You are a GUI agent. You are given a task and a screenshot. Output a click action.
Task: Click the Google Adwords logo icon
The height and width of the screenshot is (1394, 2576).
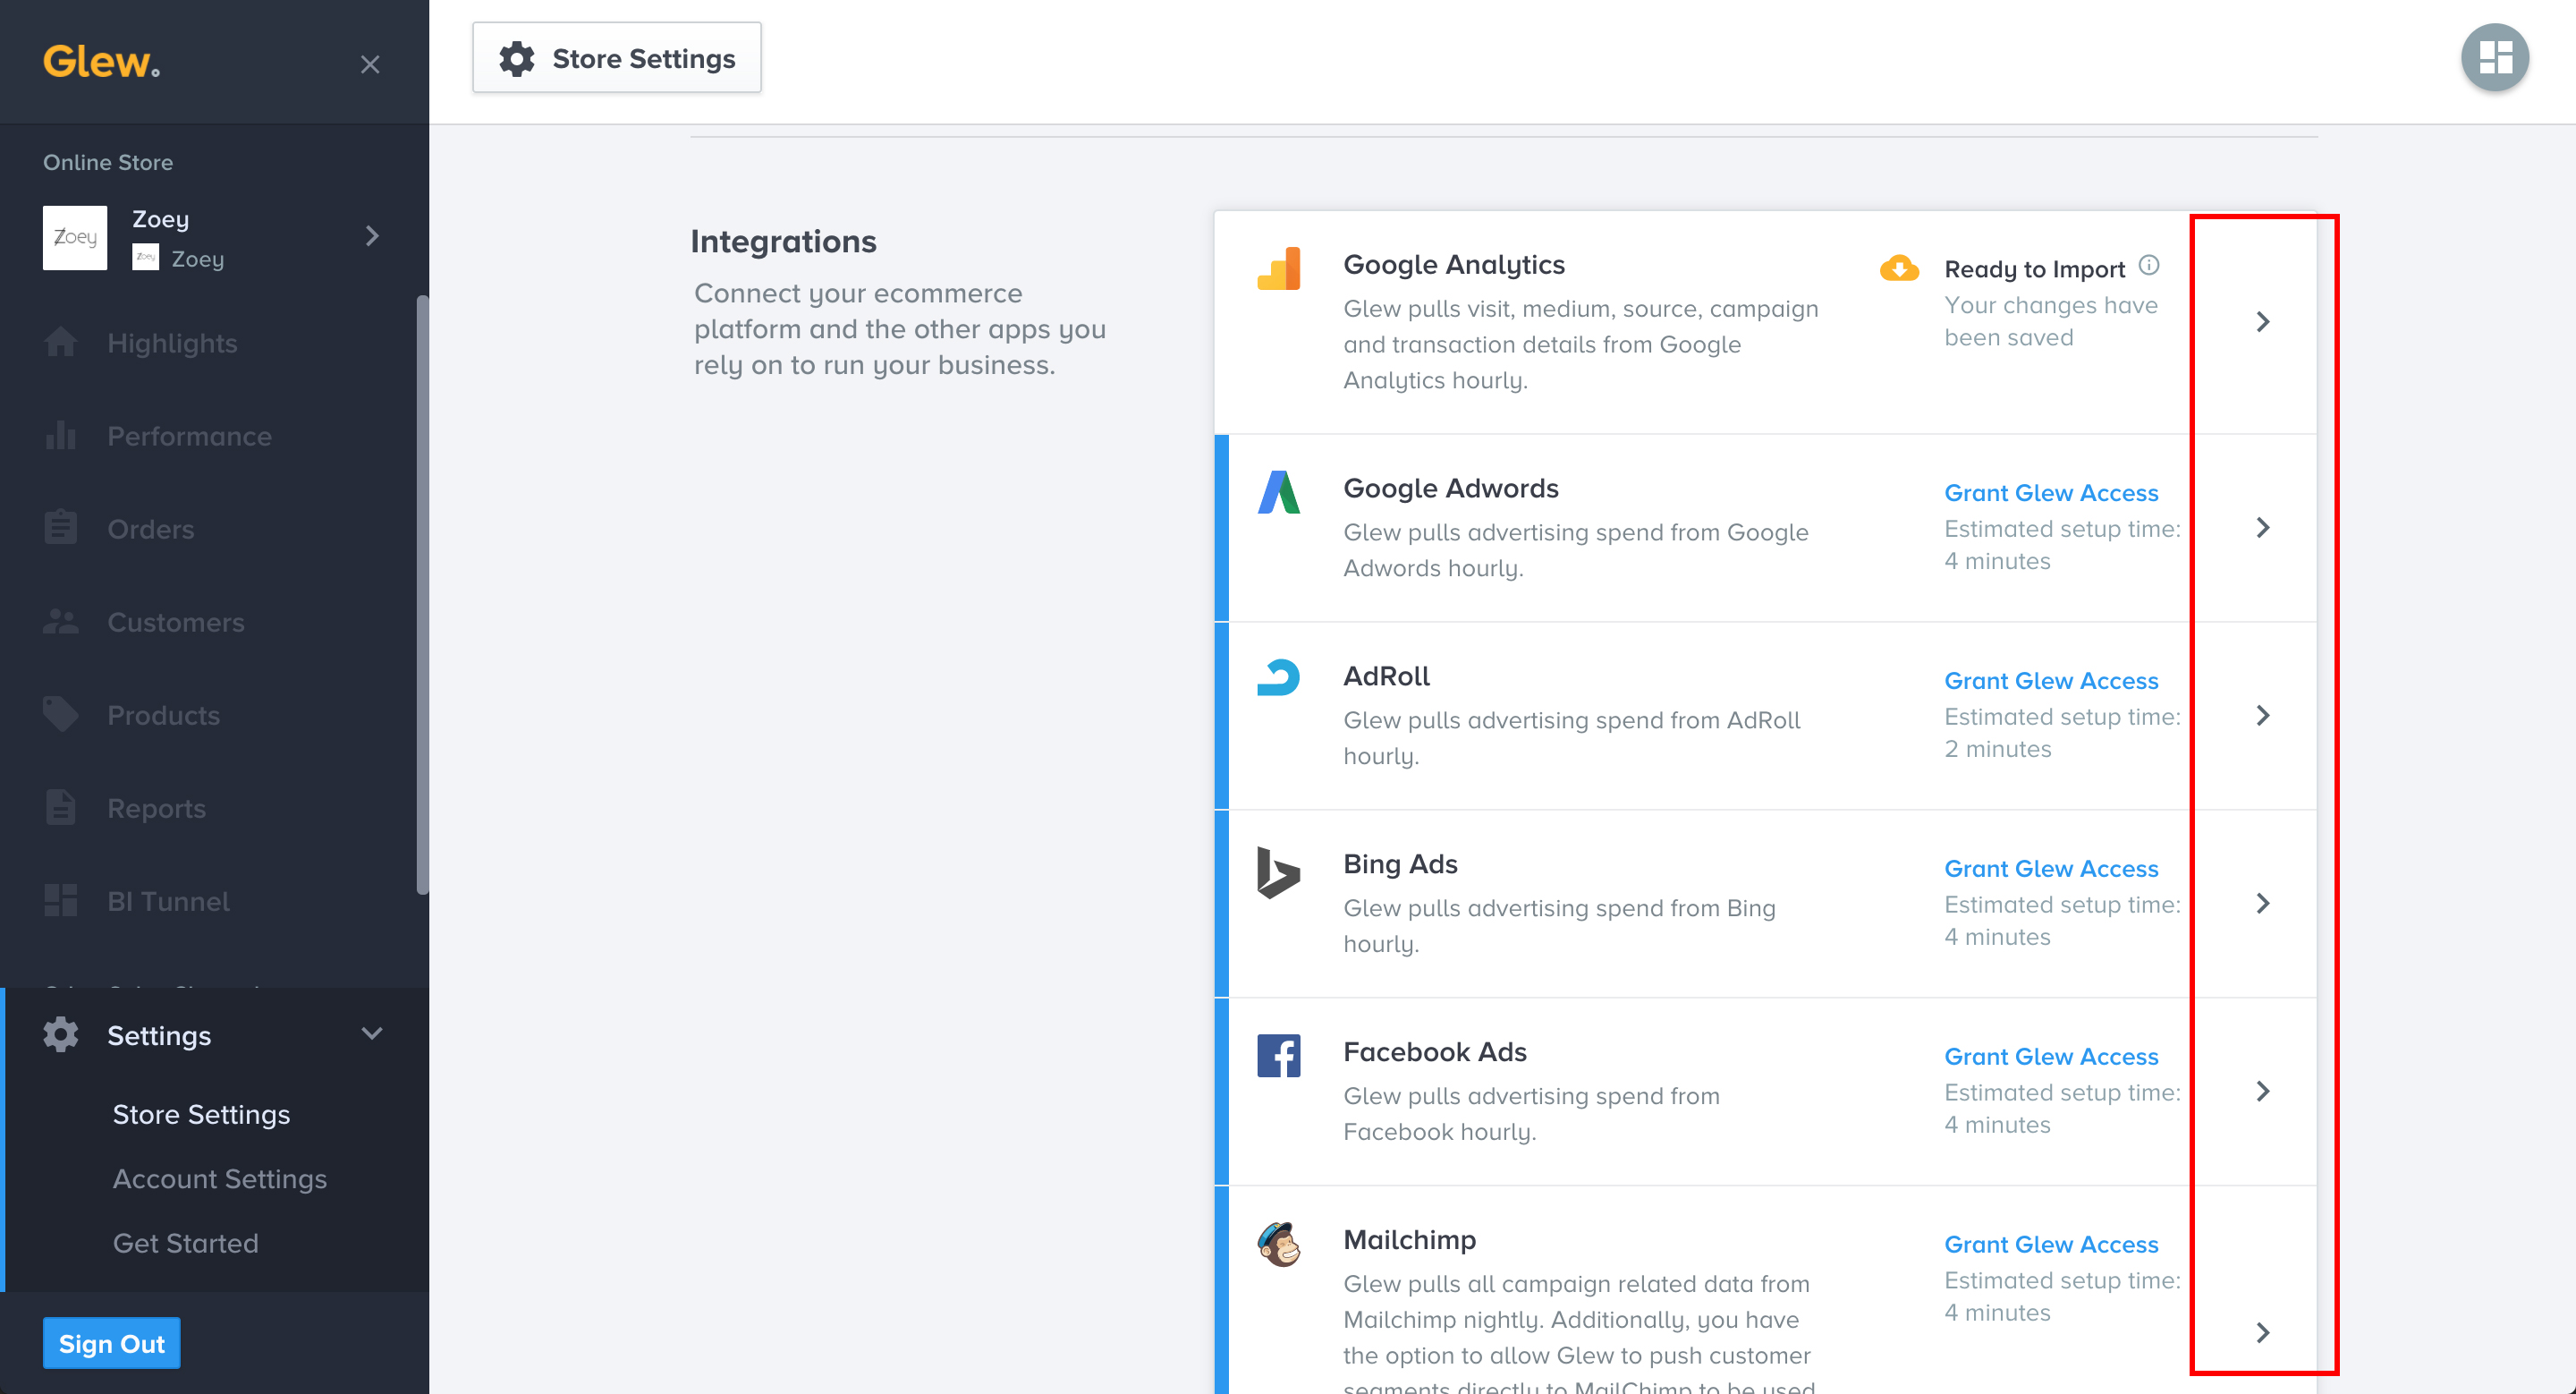click(1278, 492)
